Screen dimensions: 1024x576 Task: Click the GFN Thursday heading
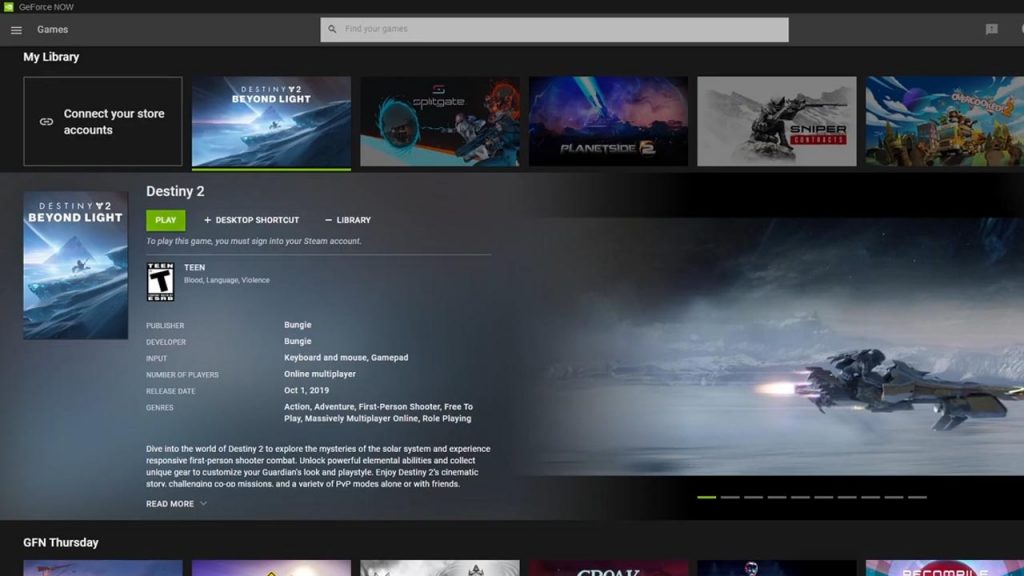[x=61, y=543]
